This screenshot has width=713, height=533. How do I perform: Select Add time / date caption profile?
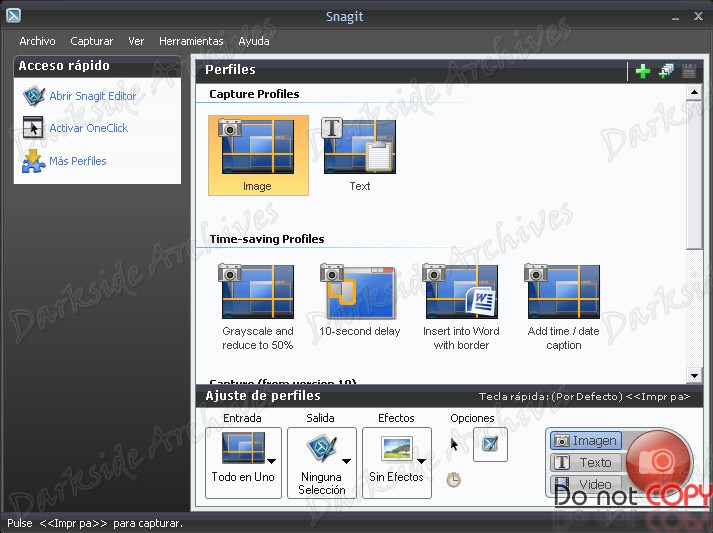tap(563, 307)
